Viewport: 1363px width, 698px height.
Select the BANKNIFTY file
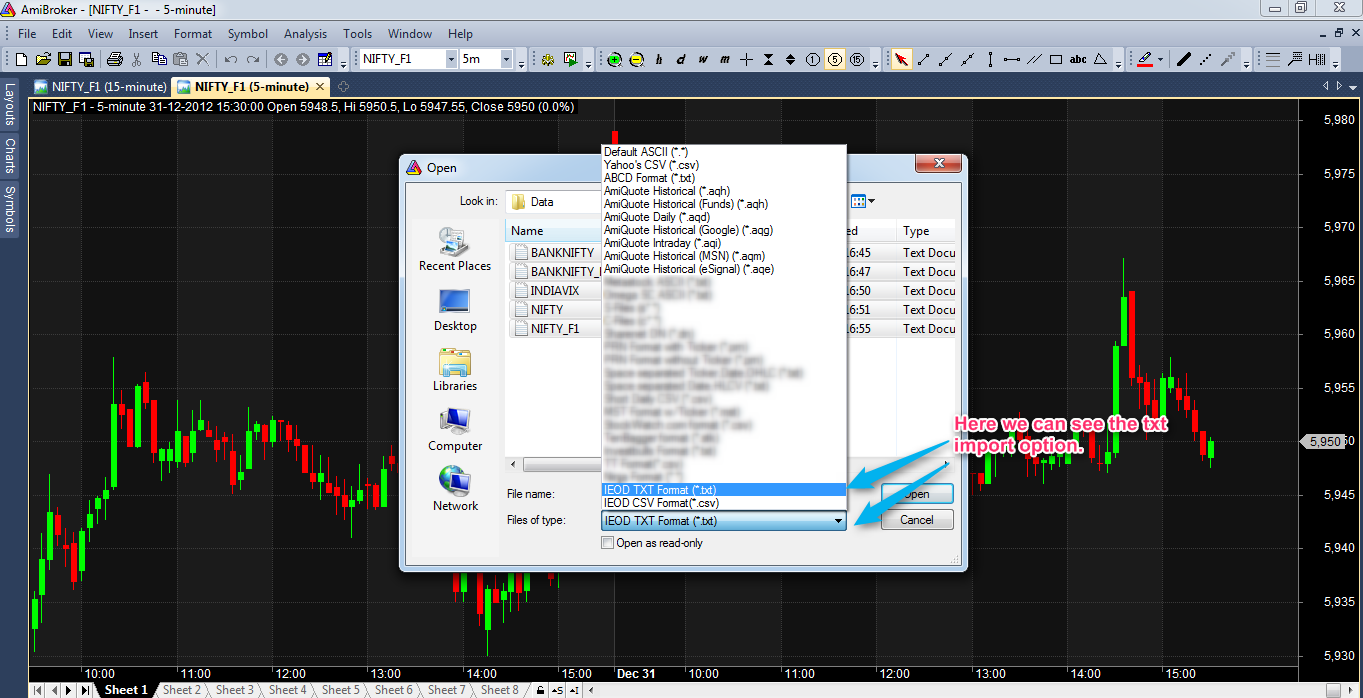(x=554, y=253)
